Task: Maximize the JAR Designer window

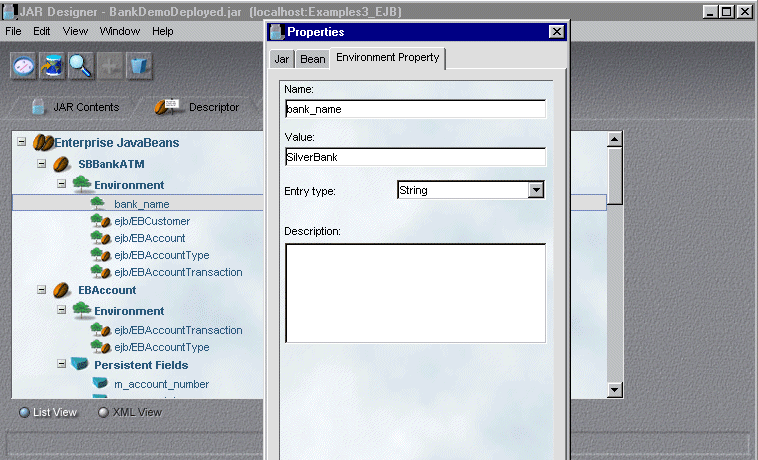Action: point(727,12)
